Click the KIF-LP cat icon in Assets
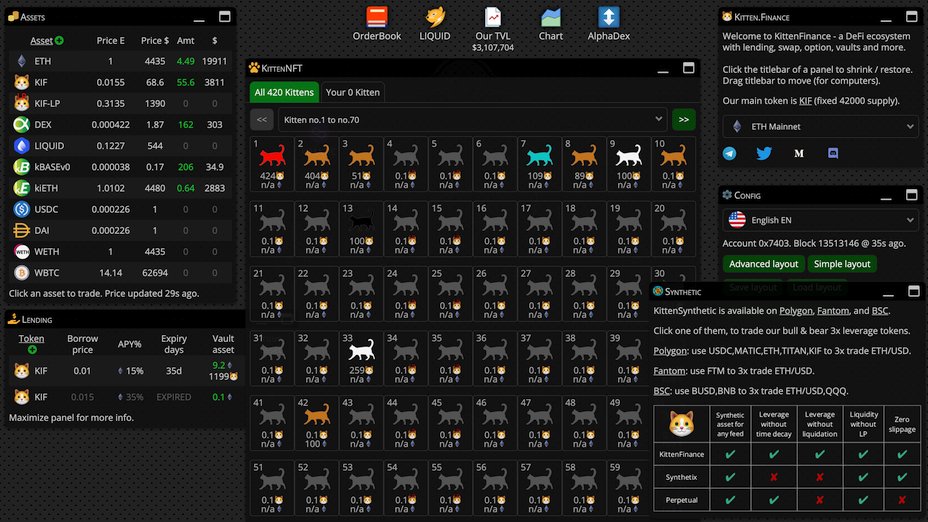Image resolution: width=928 pixels, height=522 pixels. pos(22,103)
